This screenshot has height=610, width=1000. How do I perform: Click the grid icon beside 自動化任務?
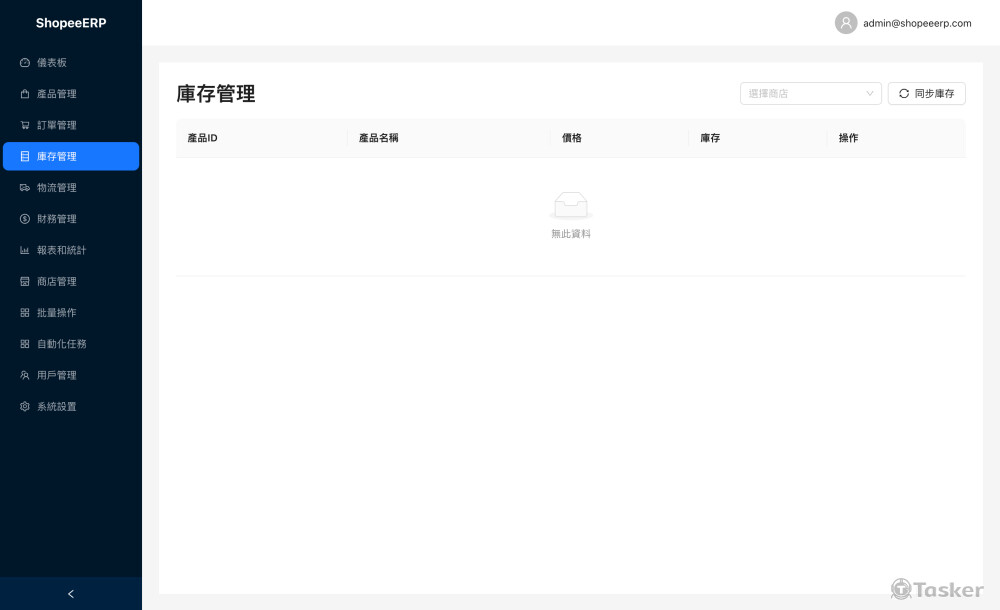click(x=25, y=344)
